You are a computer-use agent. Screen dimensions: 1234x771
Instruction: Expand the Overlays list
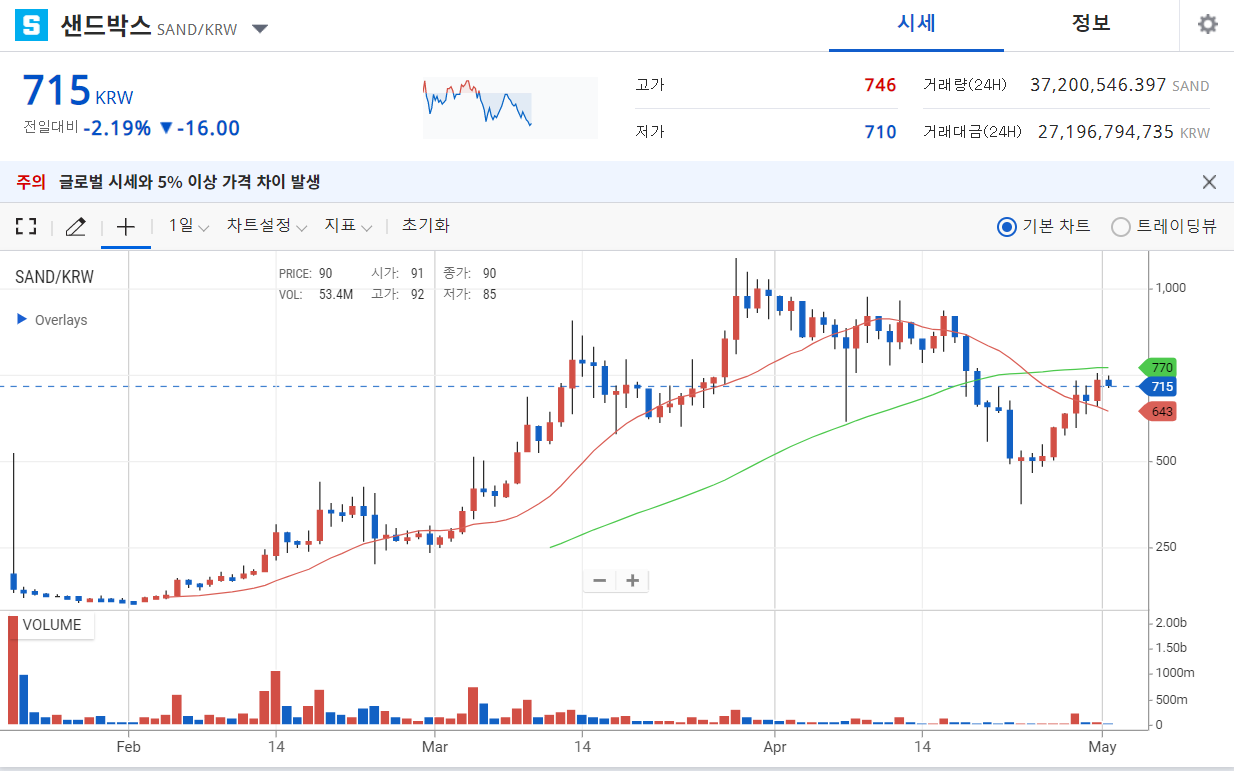pyautogui.click(x=52, y=320)
